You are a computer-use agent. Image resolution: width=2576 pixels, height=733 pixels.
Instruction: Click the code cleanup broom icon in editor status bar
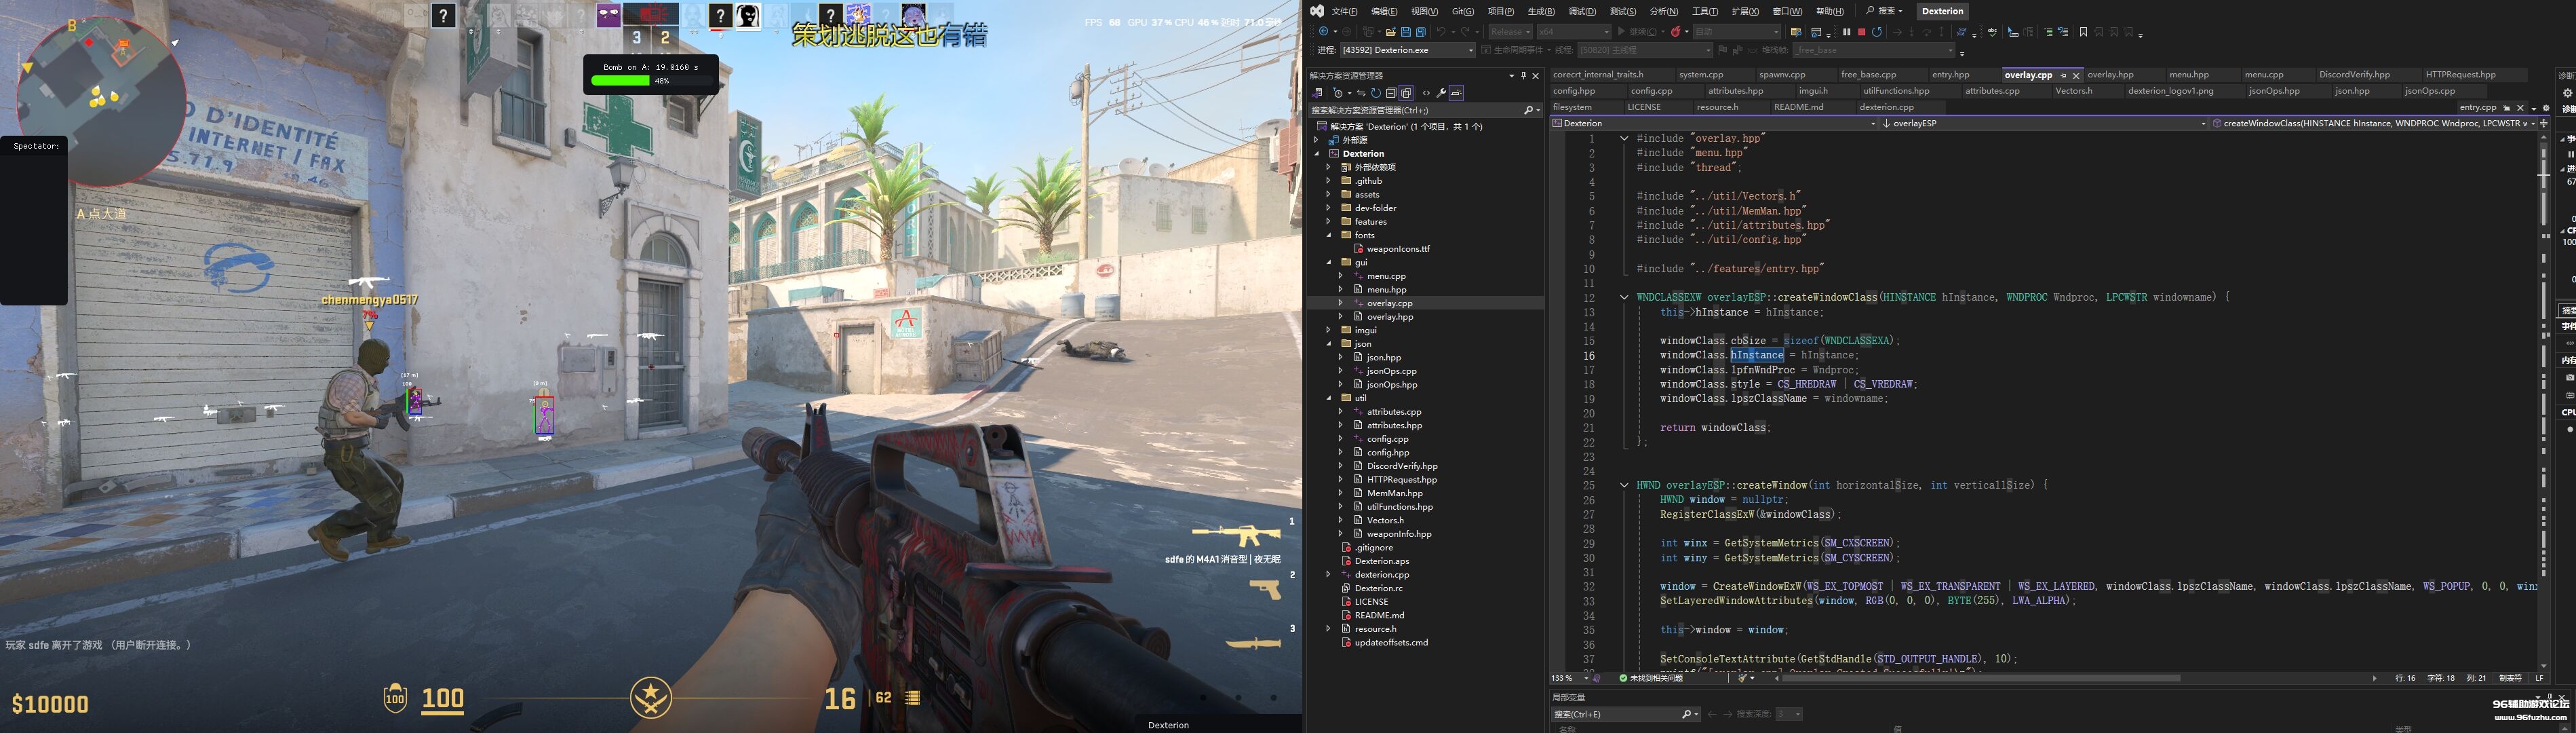click(1742, 678)
